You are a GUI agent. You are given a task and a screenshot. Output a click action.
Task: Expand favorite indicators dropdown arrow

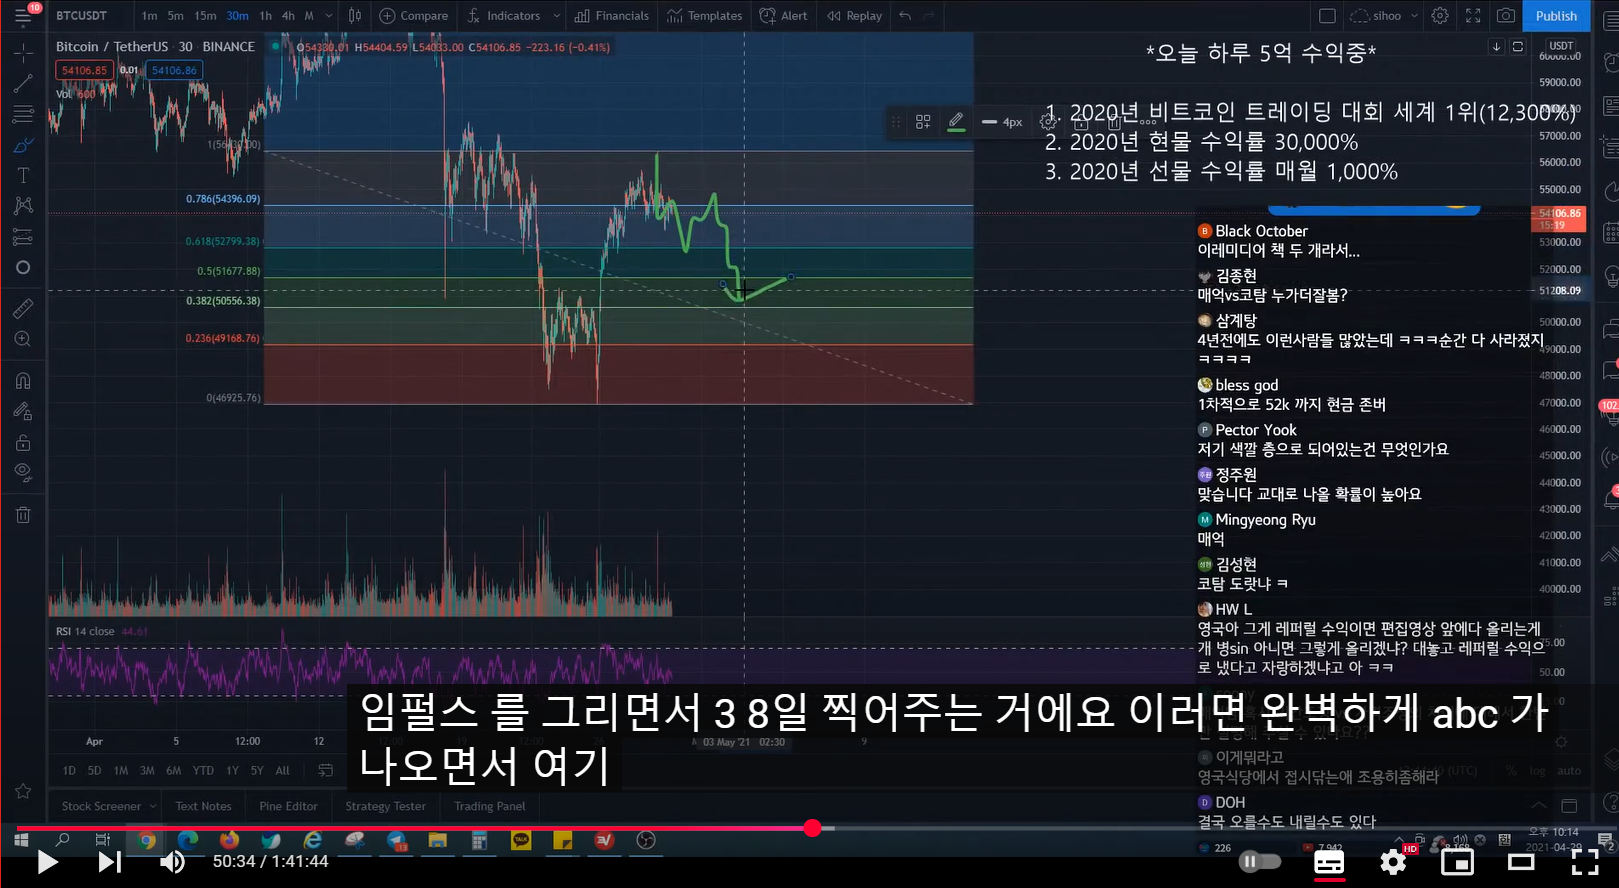[x=557, y=16]
